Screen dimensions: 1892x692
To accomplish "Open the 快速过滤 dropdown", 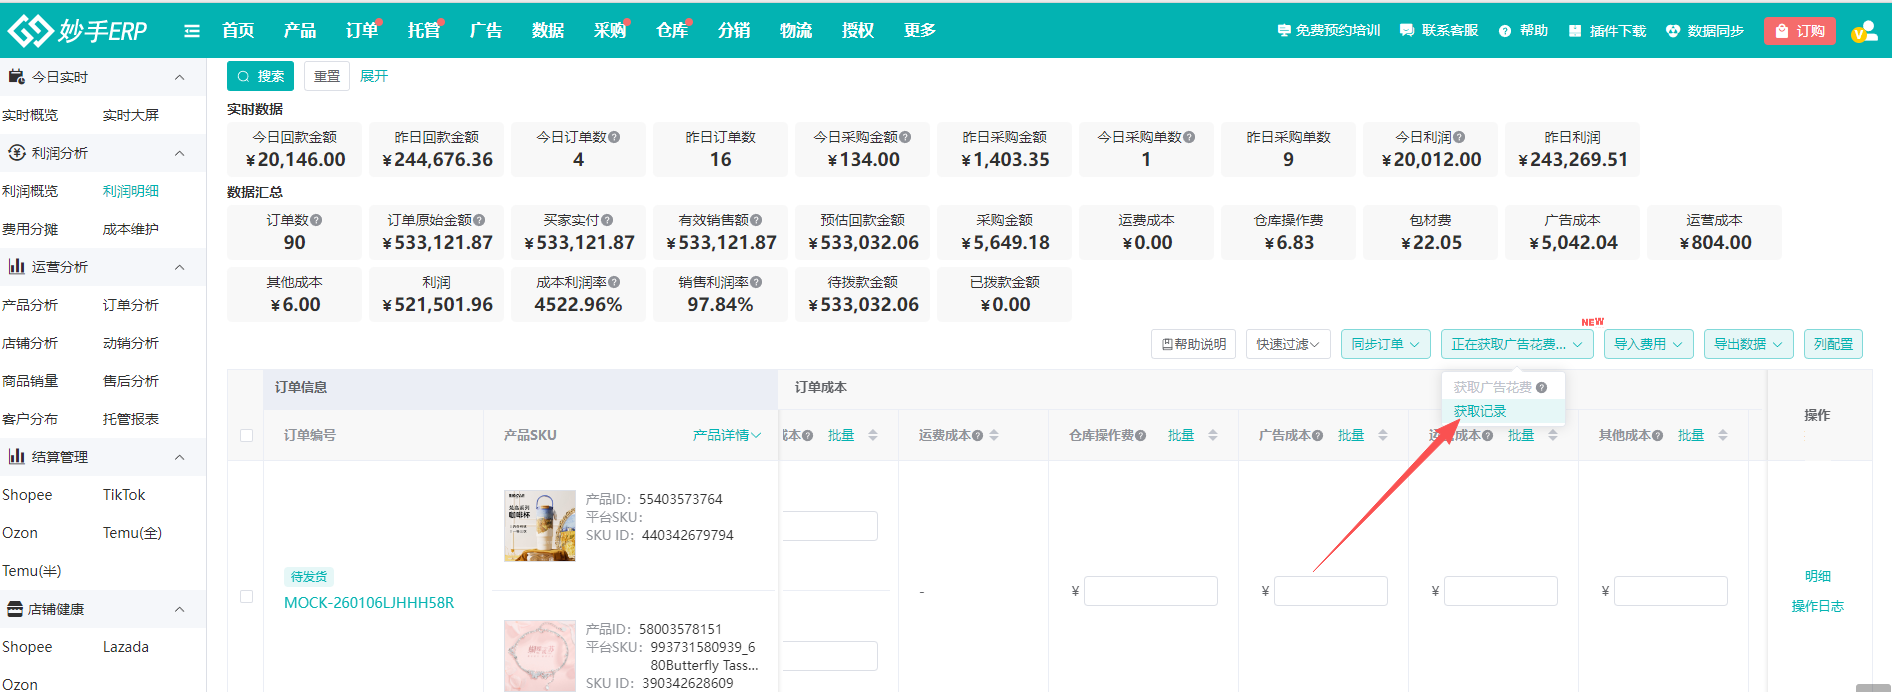I will (x=1287, y=344).
